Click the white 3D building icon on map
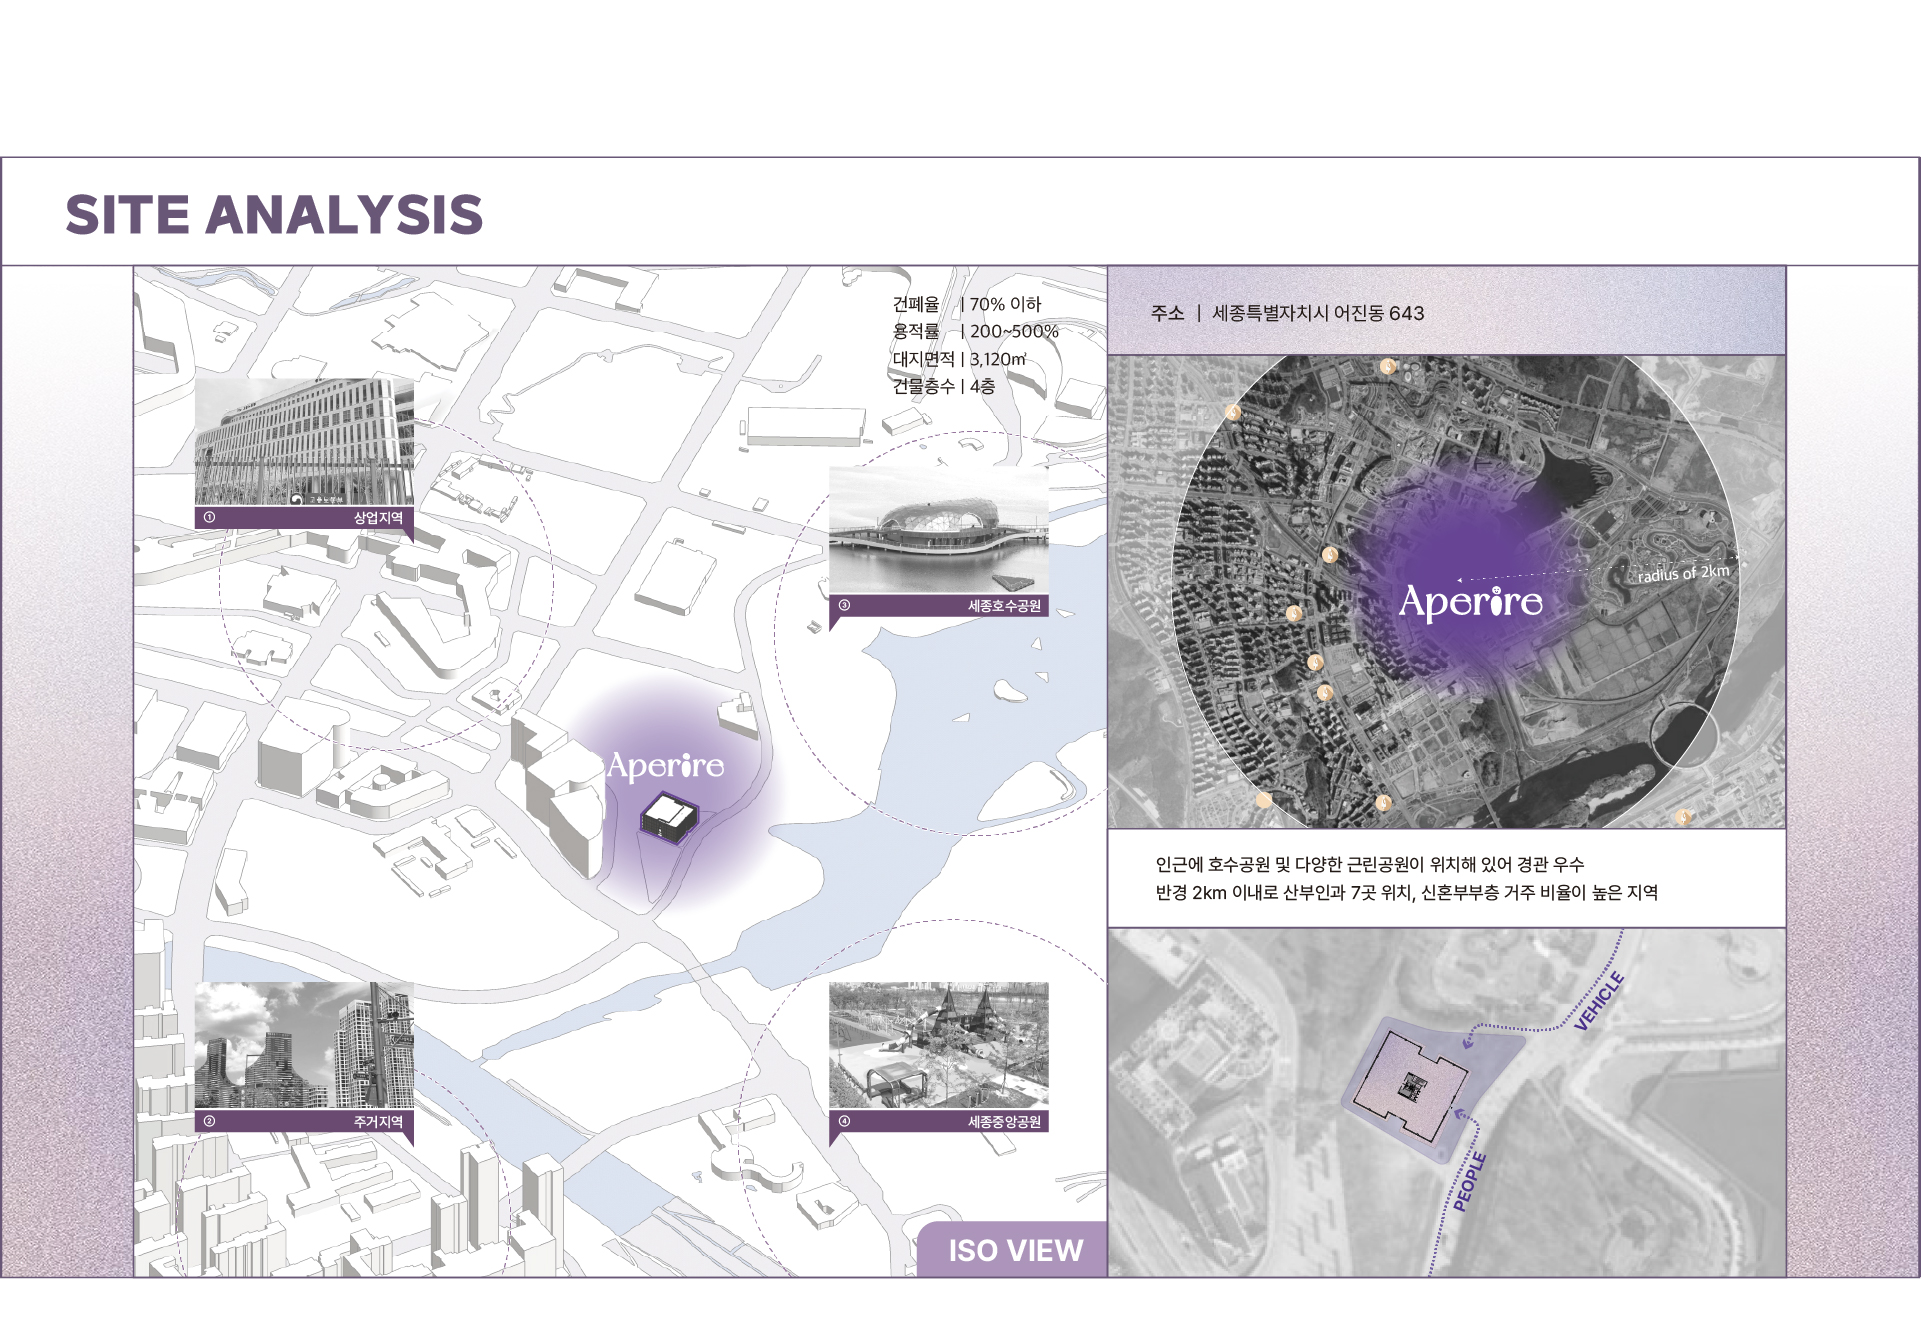Image resolution: width=1921 pixels, height=1339 pixels. point(668,817)
